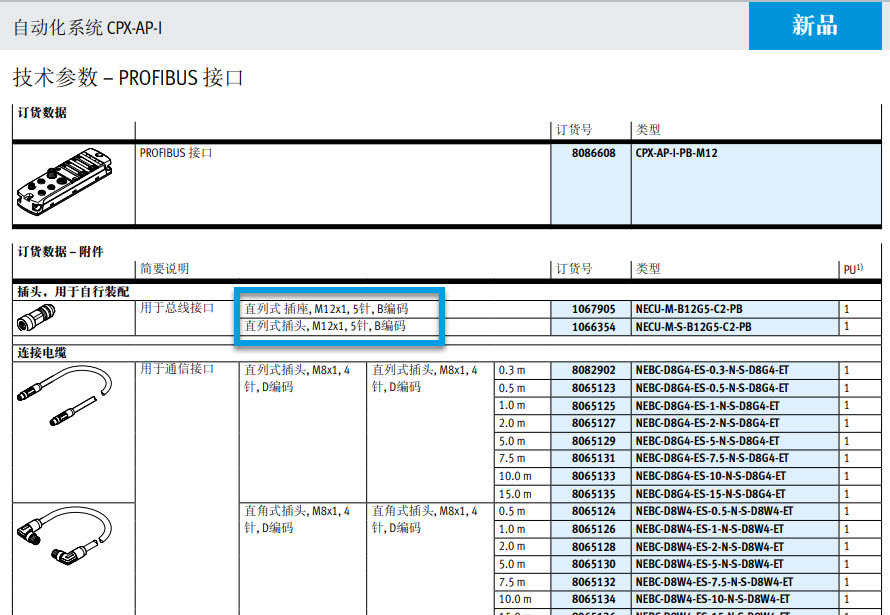The image size is (890, 615).
Task: Select order number 8086608
Action: point(593,153)
